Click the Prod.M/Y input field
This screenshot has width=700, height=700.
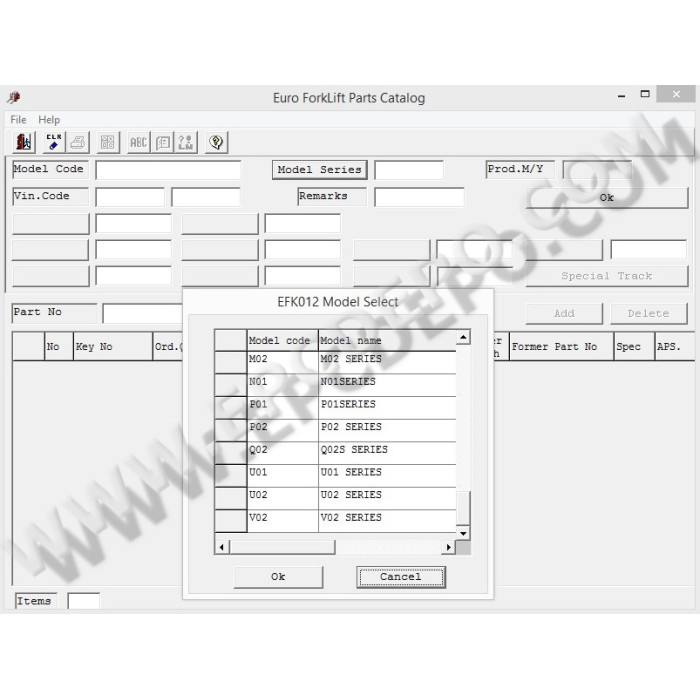(x=597, y=170)
